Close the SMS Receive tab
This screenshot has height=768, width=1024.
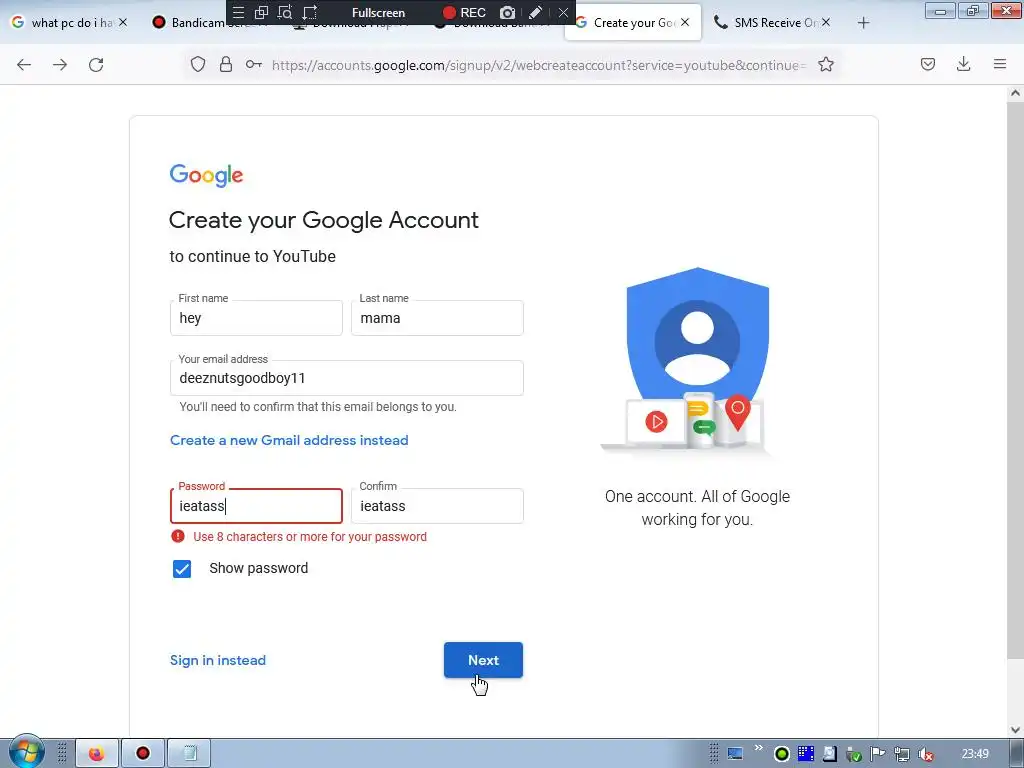[825, 22]
